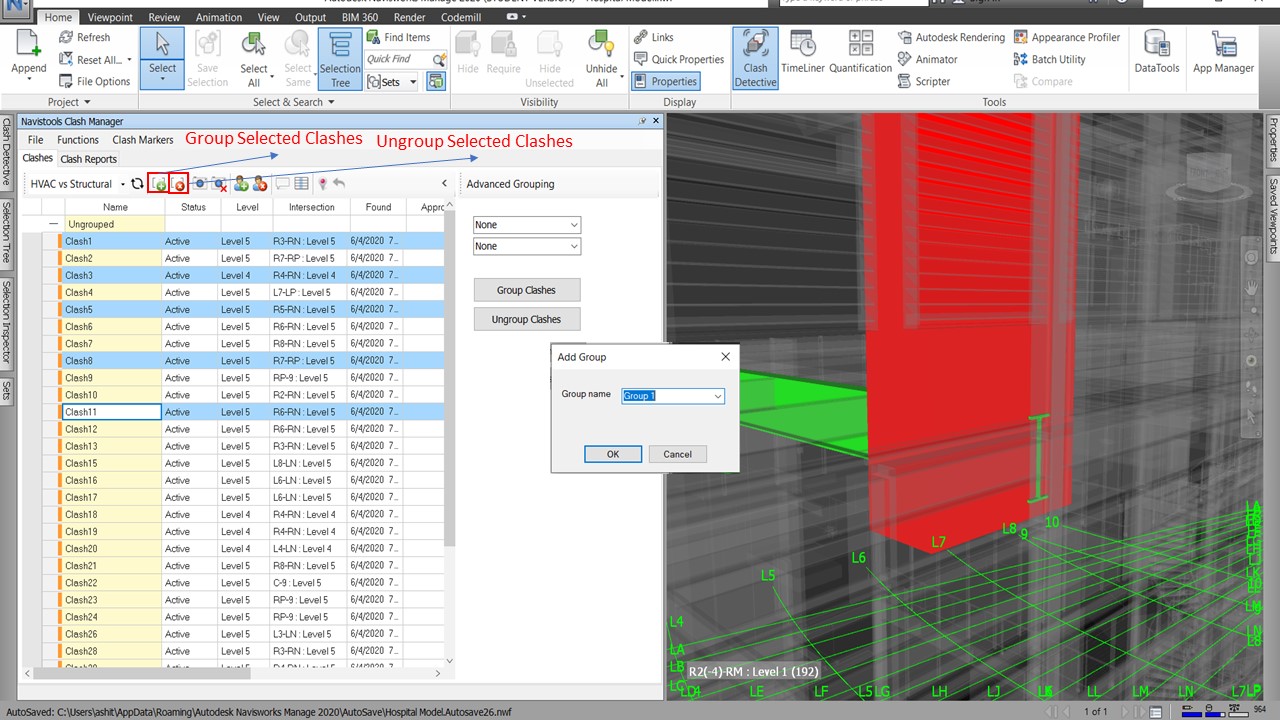Open the Quantification tool
Screen dimensions: 1280x720
[860, 53]
